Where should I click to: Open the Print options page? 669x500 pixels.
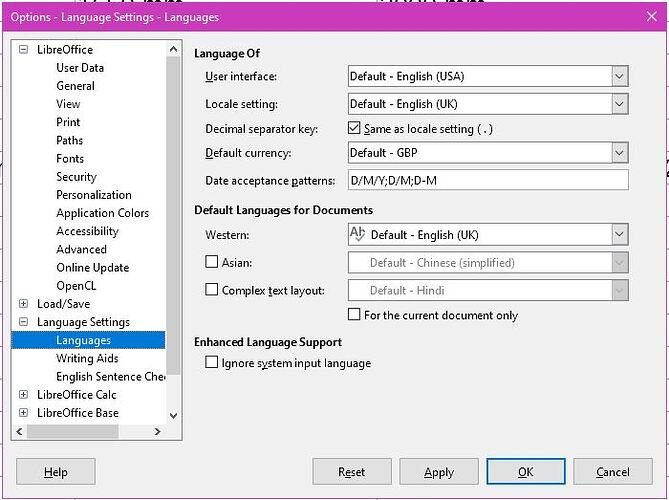click(x=68, y=122)
